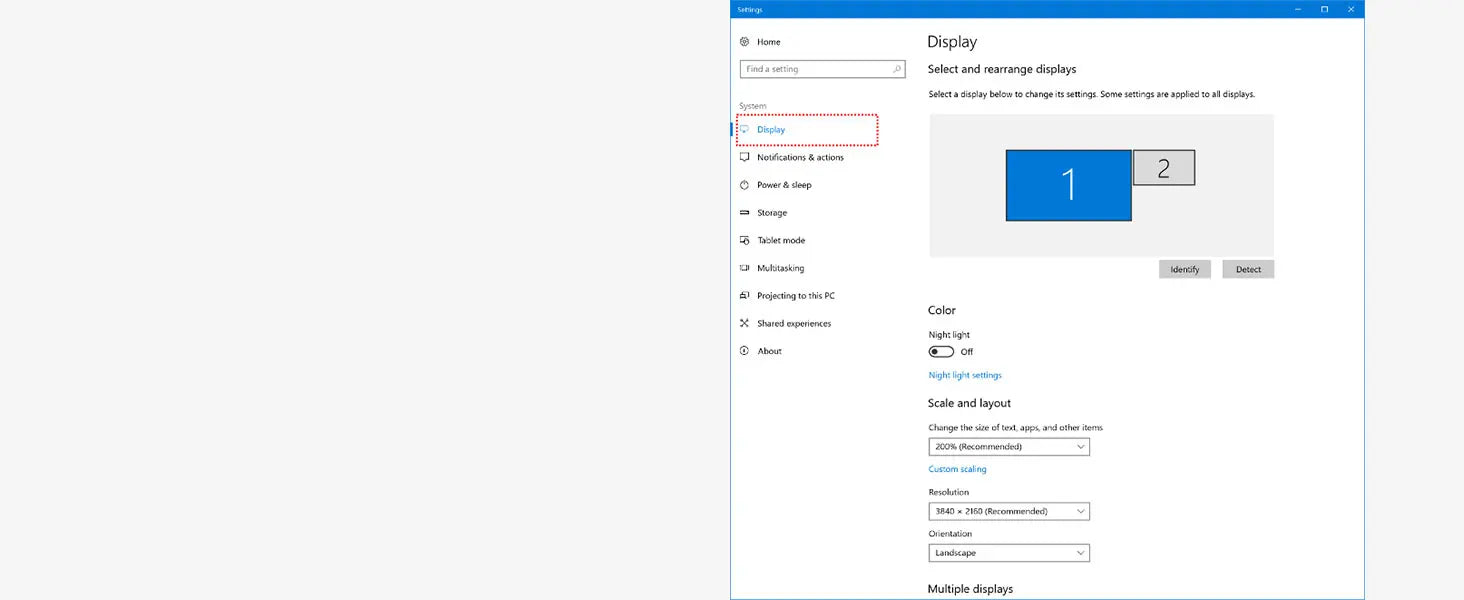
Task: Click the Home gear icon
Action: point(744,42)
